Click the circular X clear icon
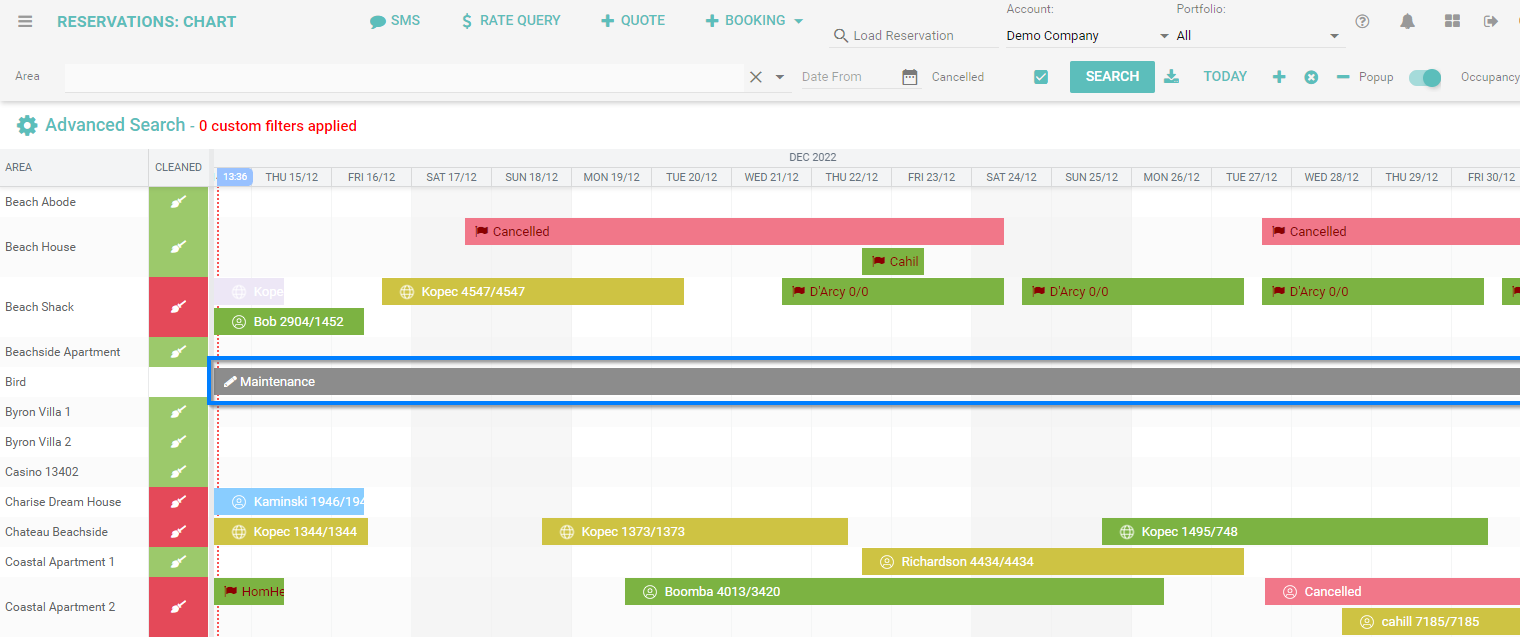The width and height of the screenshot is (1520, 637). (x=1311, y=76)
